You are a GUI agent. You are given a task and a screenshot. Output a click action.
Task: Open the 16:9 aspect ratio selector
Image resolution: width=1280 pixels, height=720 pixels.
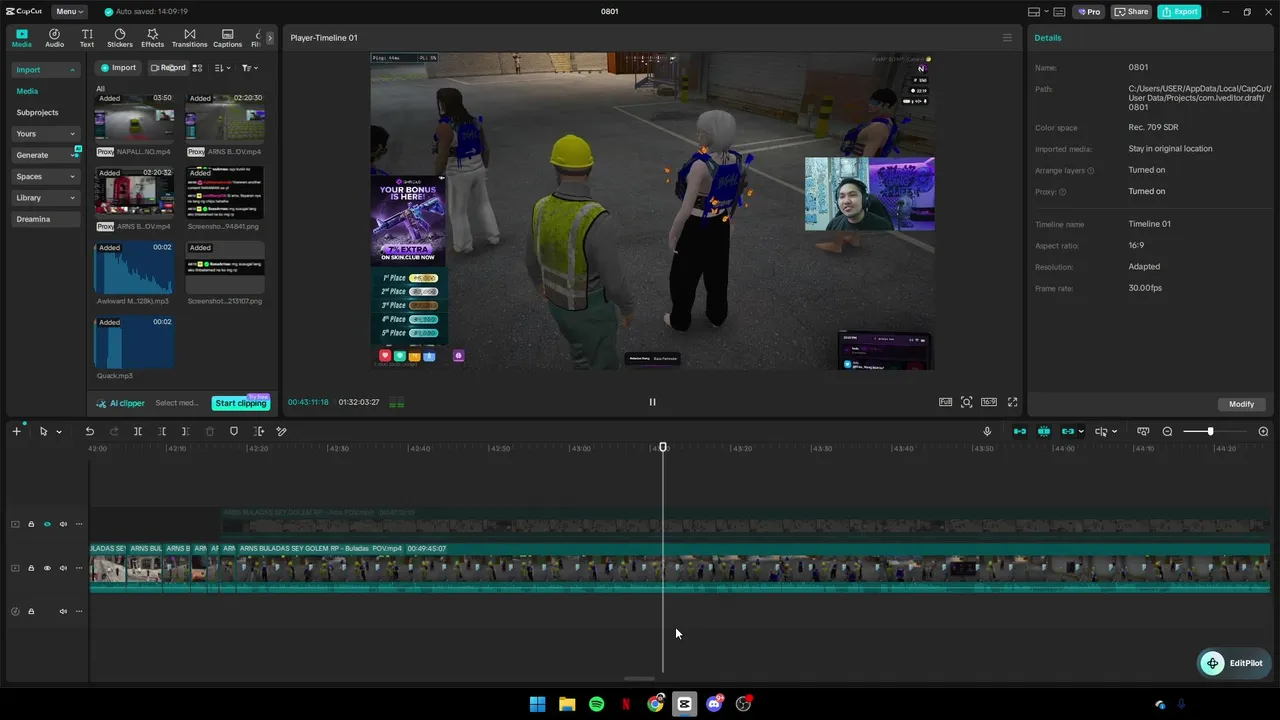pyautogui.click(x=989, y=402)
